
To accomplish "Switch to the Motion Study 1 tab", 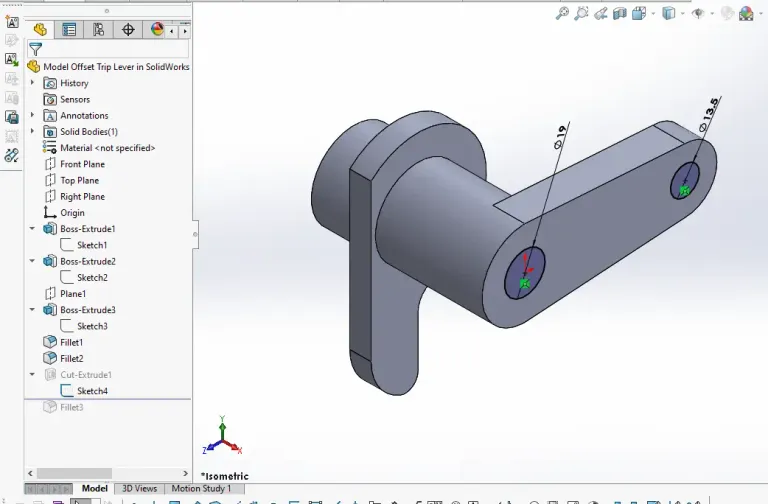I will pyautogui.click(x=201, y=489).
